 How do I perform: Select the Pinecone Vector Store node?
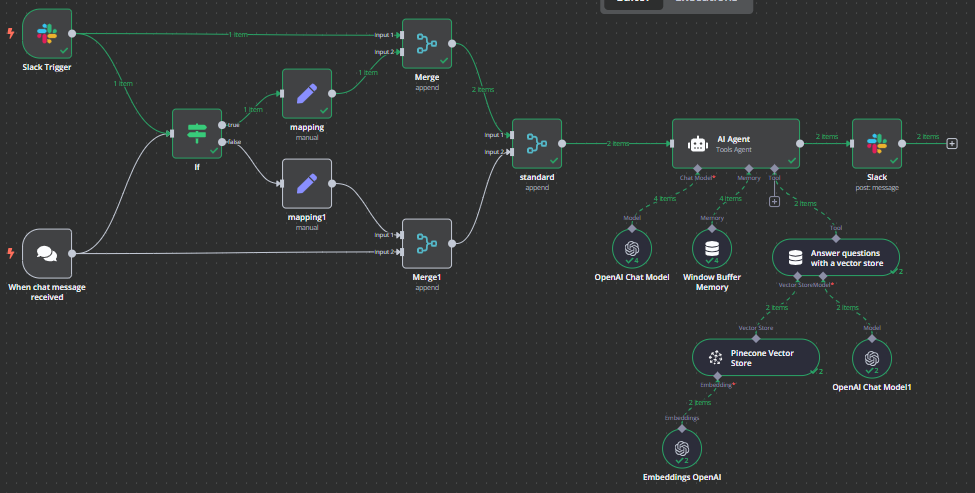[755, 357]
